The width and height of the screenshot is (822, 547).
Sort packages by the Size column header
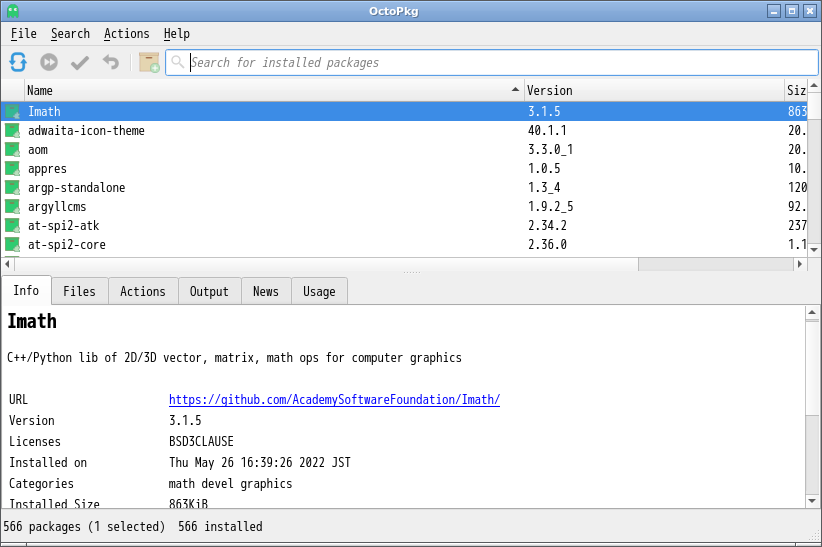[796, 90]
